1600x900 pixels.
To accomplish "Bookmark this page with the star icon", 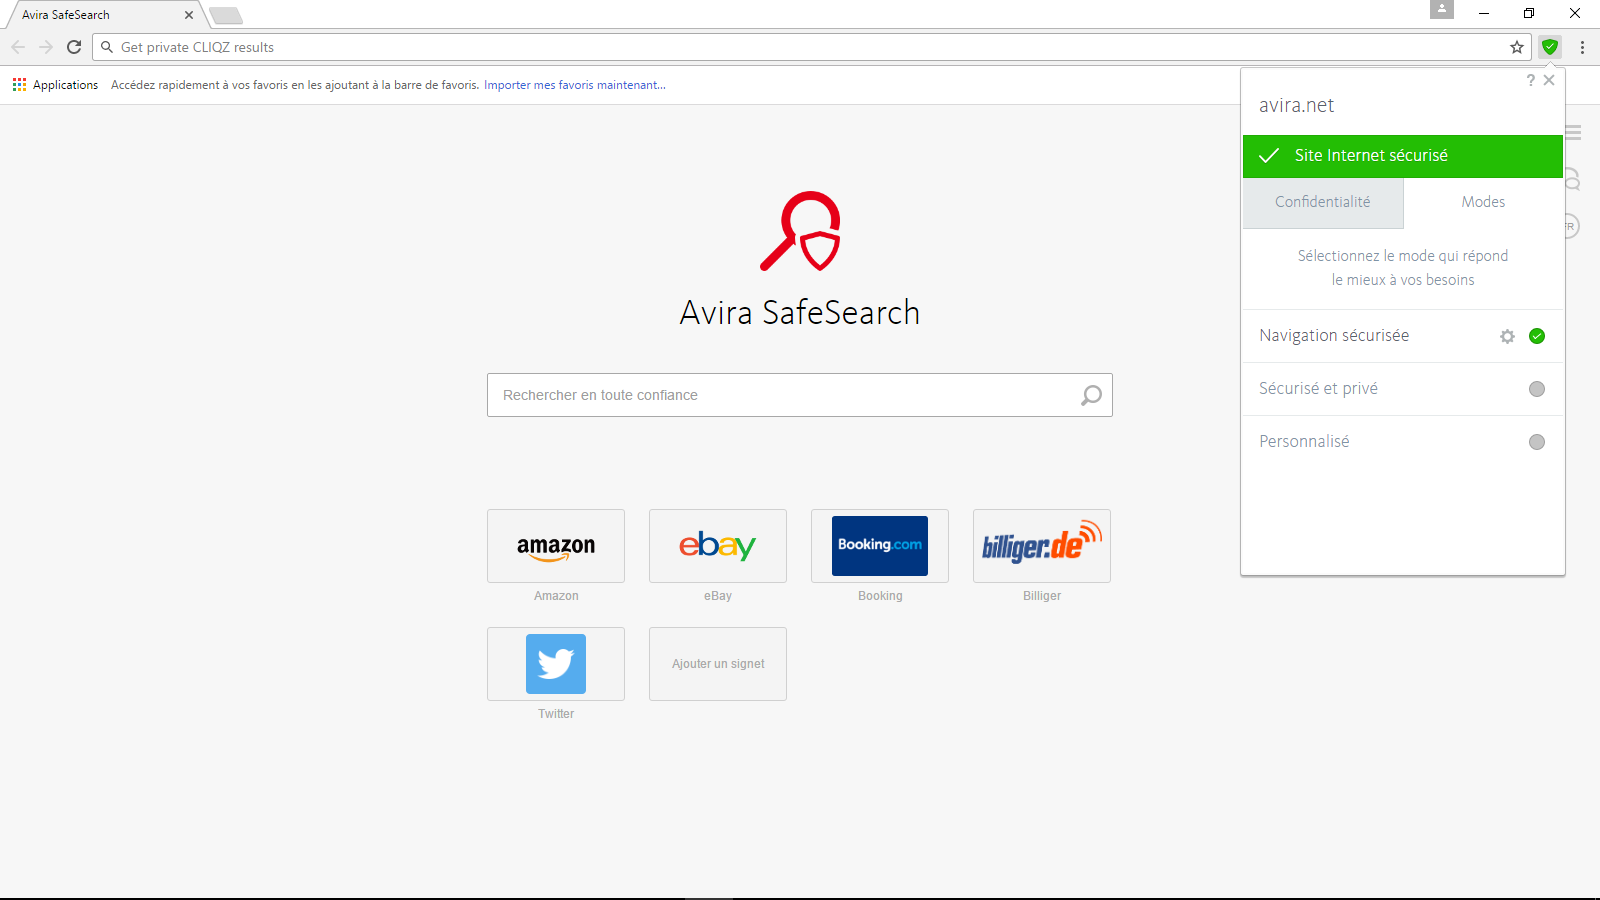I will pyautogui.click(x=1517, y=47).
